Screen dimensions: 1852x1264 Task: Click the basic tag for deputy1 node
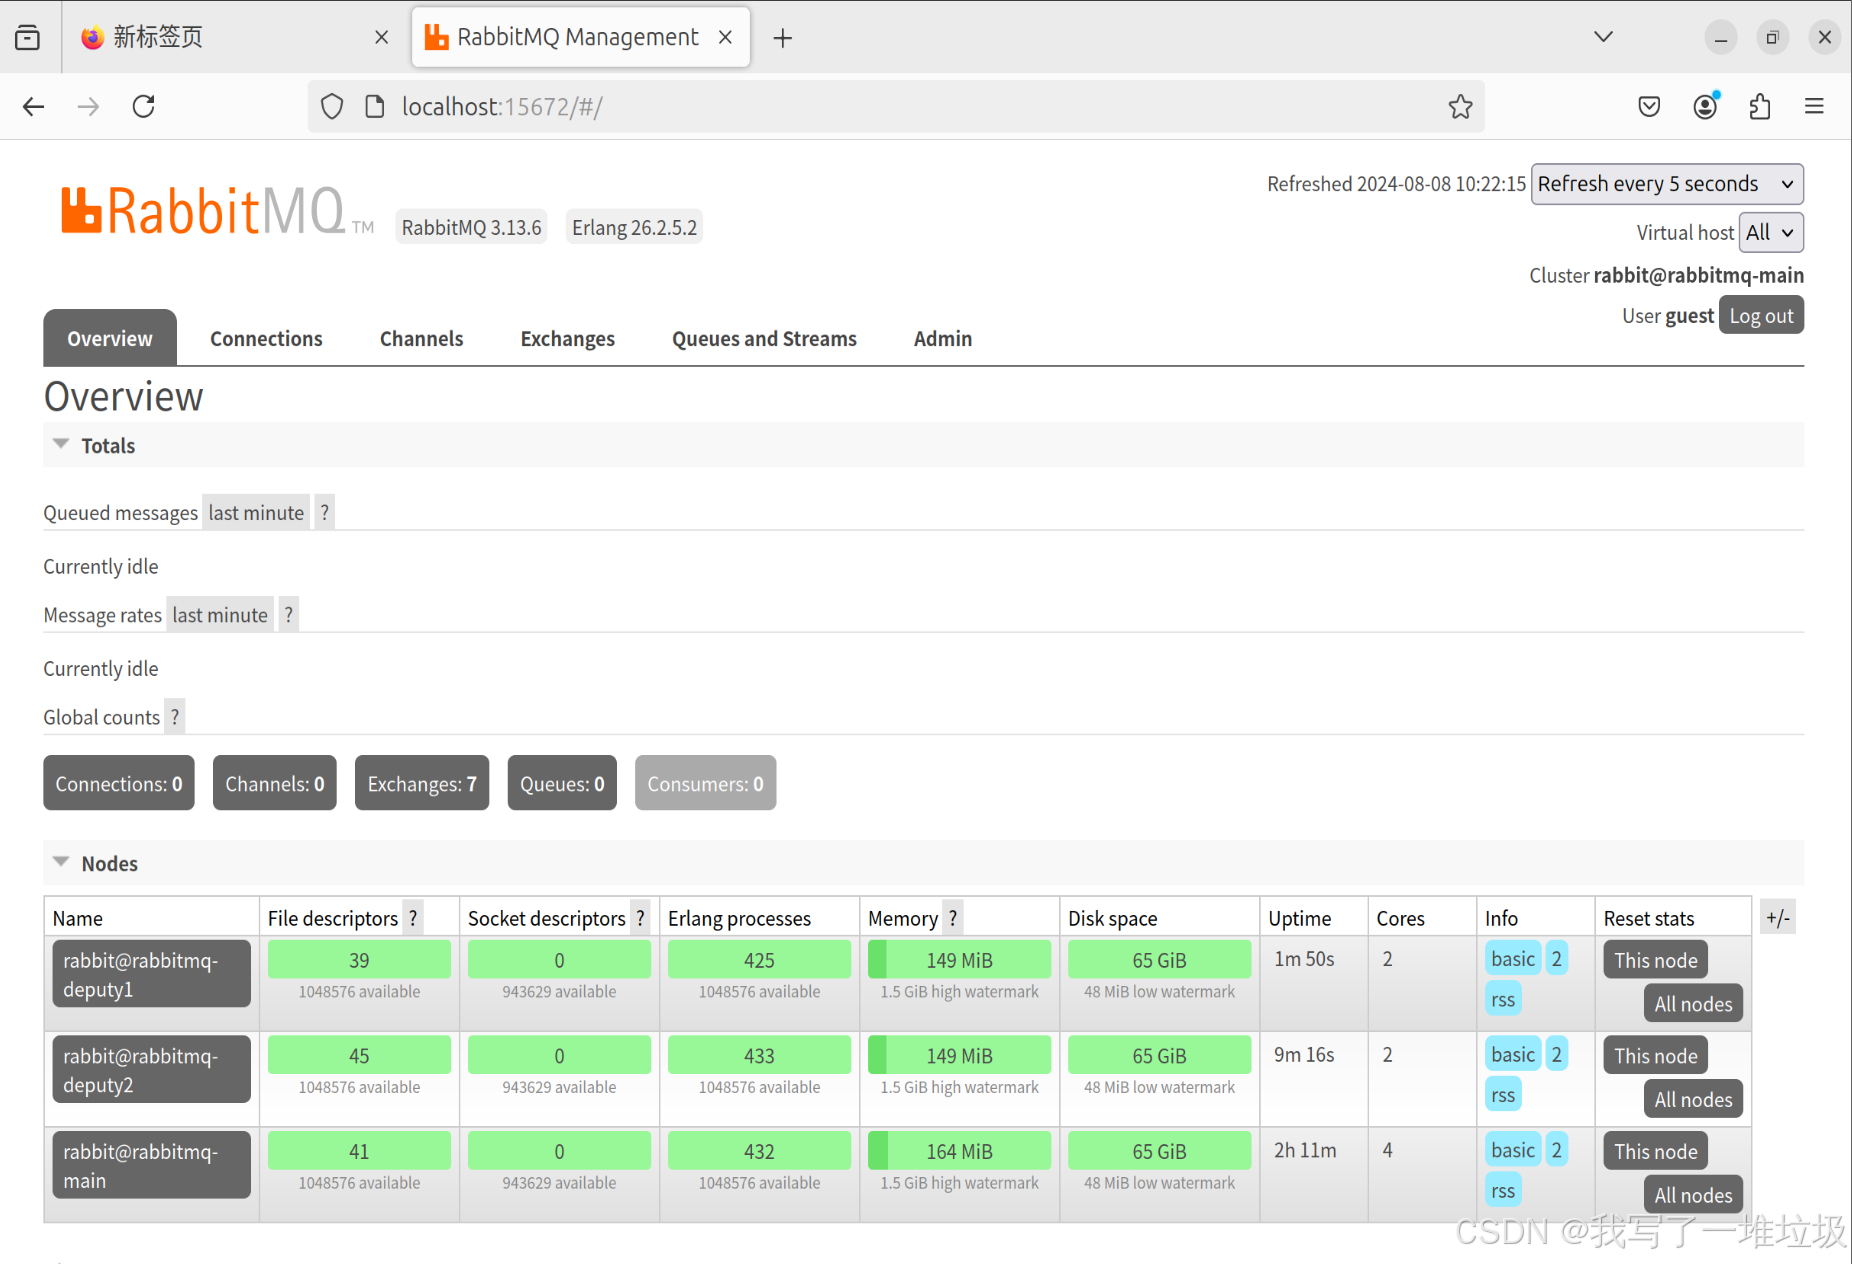(1512, 959)
